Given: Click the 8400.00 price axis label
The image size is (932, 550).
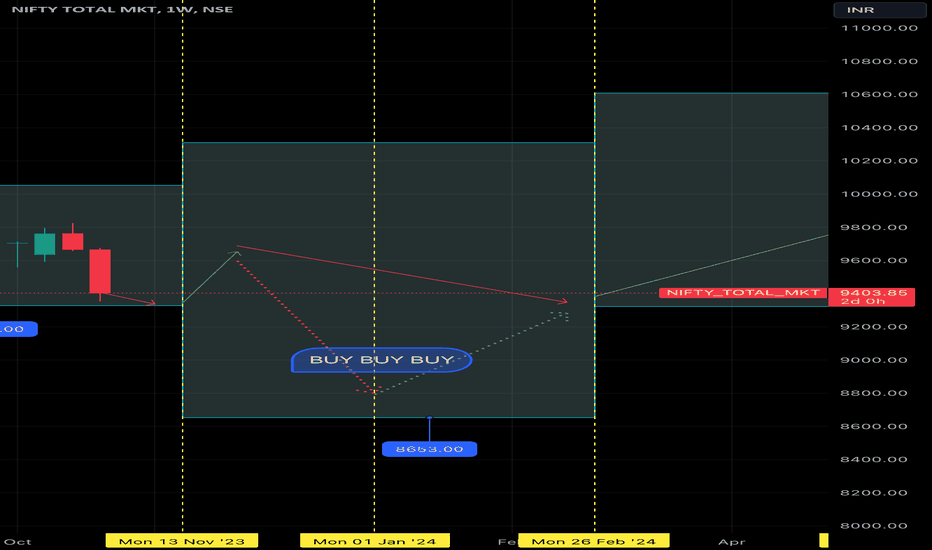Looking at the screenshot, I should point(874,460).
